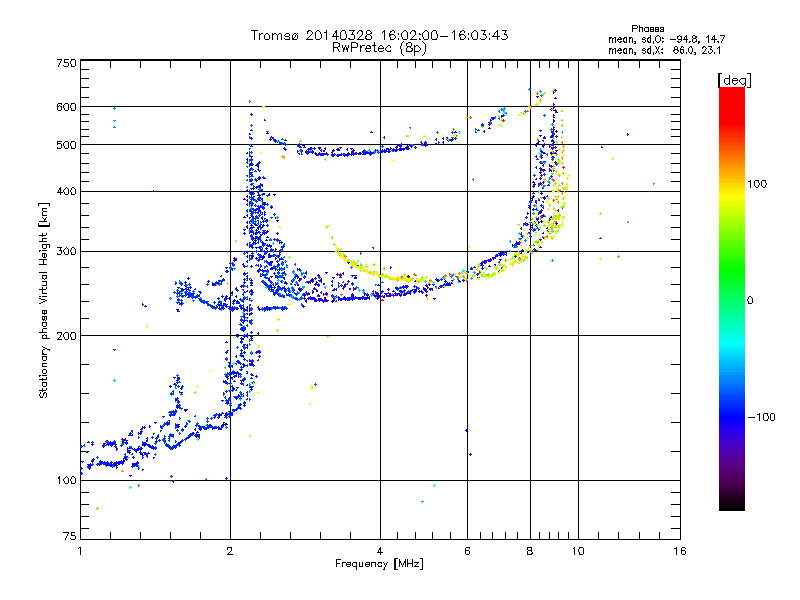Click the x-axis tick label "2"
This screenshot has height=600, width=800.
pyautogui.click(x=230, y=551)
